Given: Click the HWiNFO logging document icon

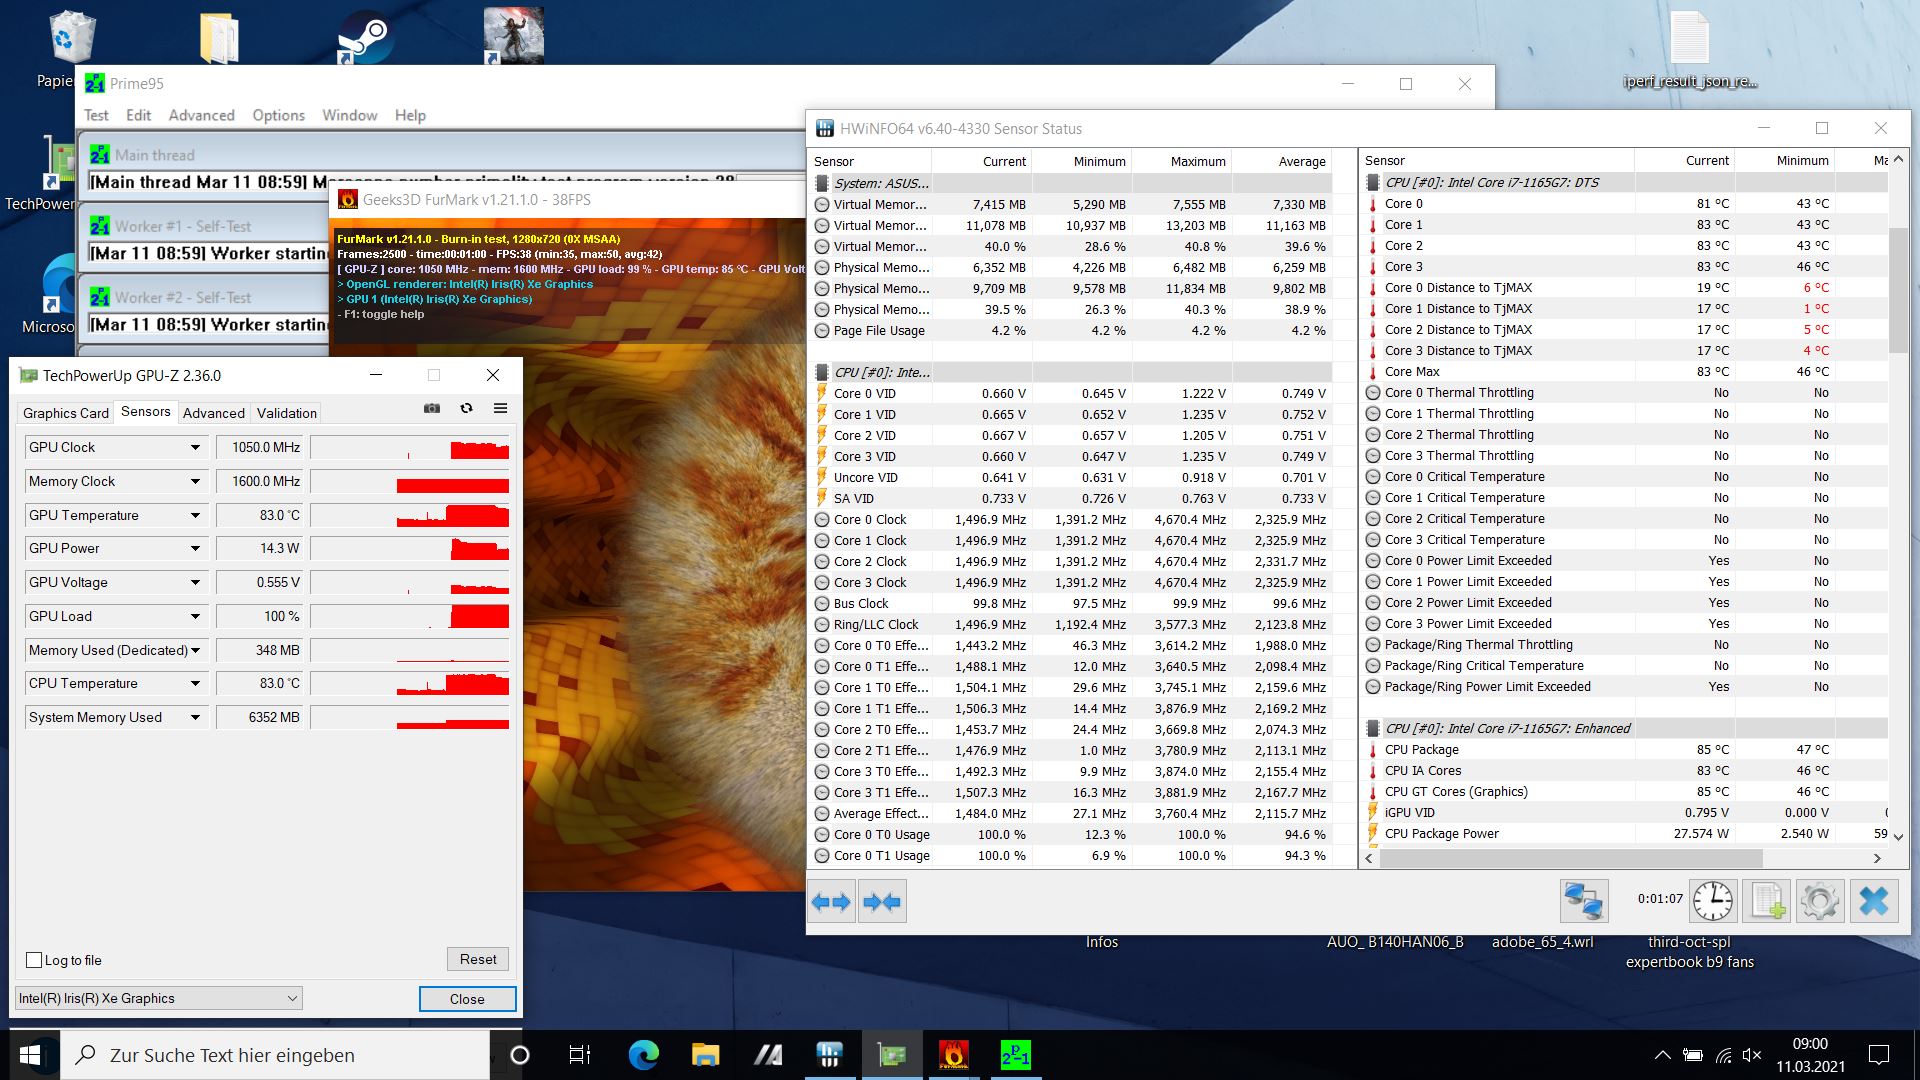Looking at the screenshot, I should (x=1766, y=901).
